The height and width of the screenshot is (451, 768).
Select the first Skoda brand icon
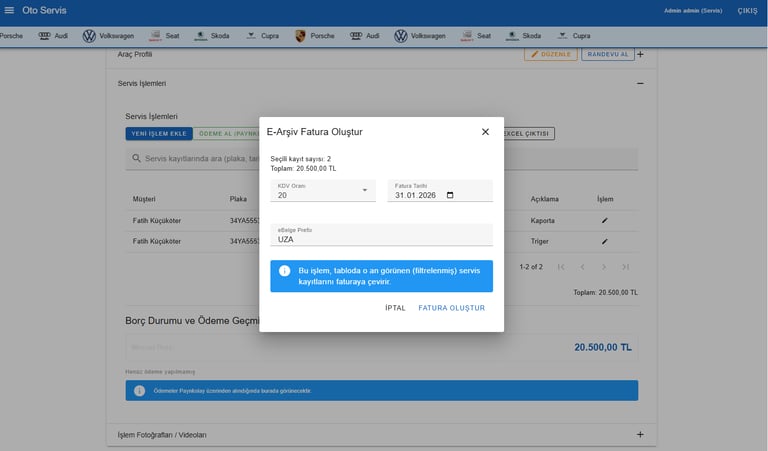[200, 36]
